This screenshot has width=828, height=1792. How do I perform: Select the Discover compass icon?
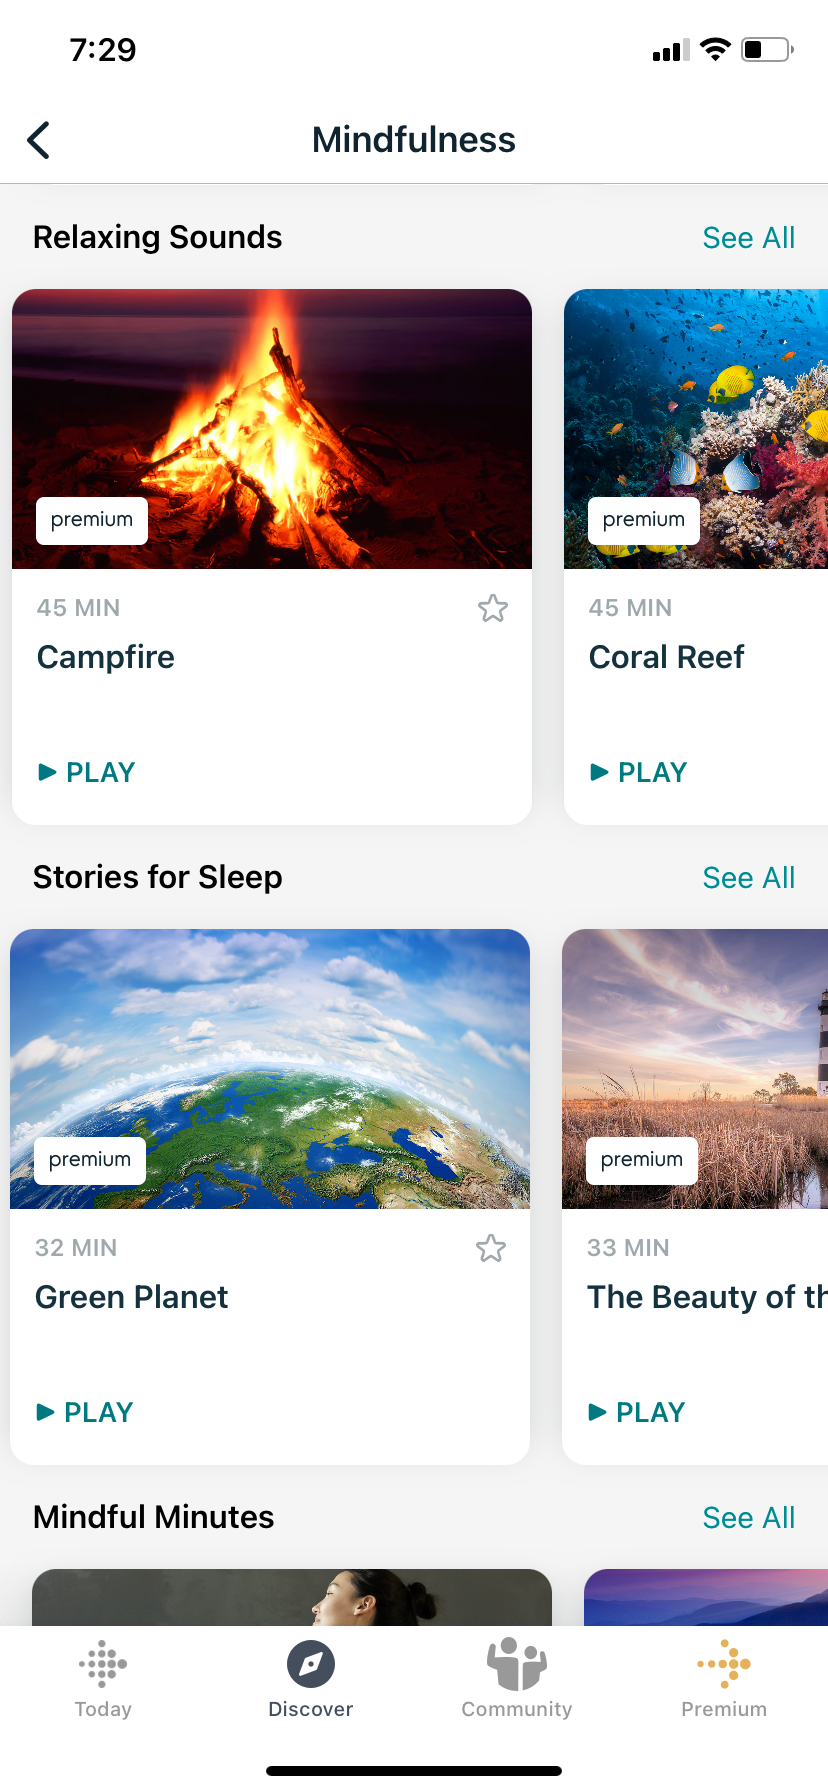[x=310, y=1664]
